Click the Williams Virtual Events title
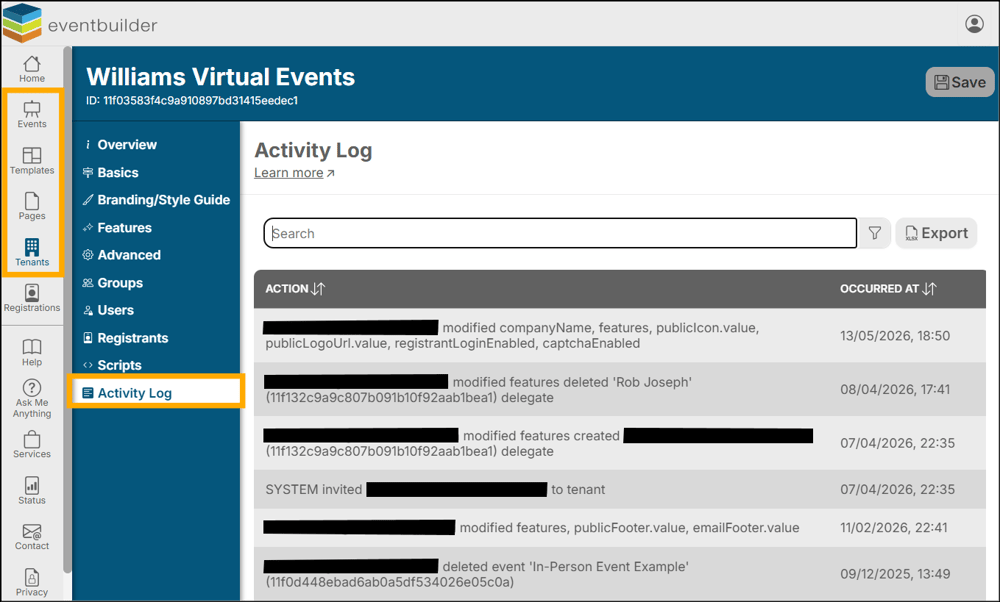The height and width of the screenshot is (602, 1000). (221, 77)
